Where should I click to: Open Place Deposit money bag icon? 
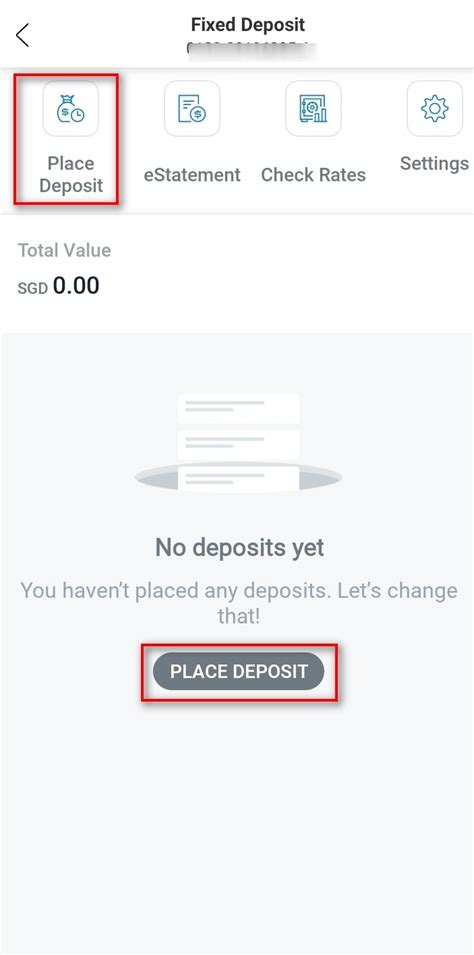point(70,108)
